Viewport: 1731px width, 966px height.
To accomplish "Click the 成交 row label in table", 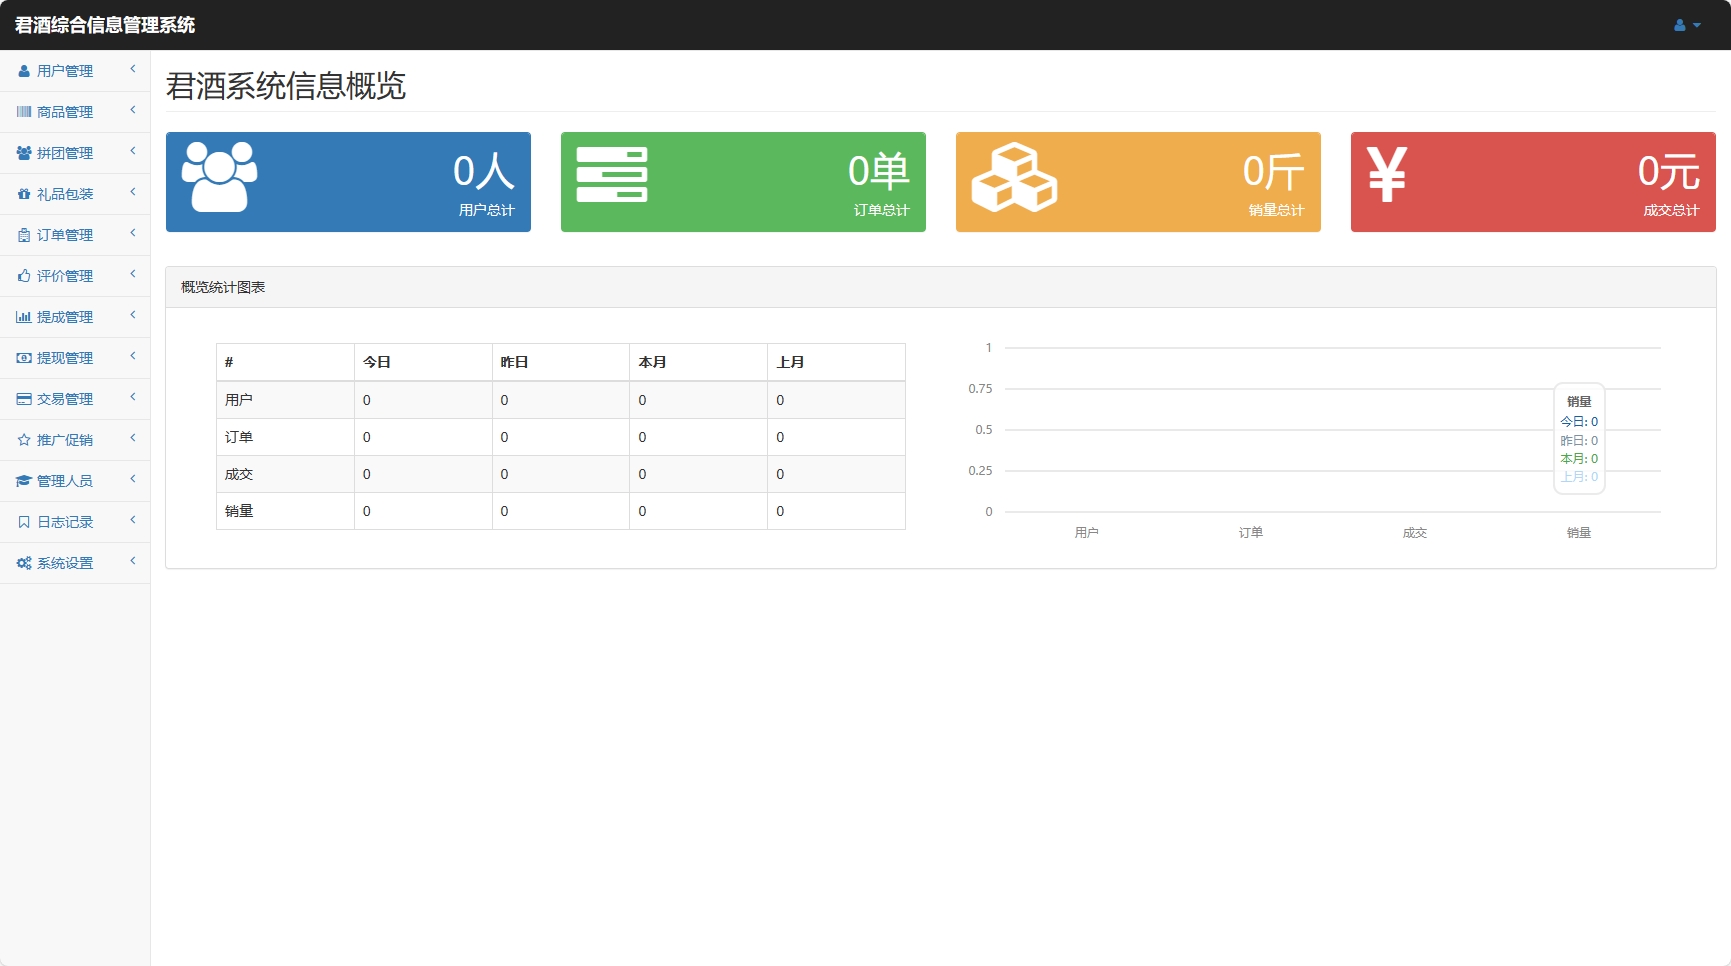I will point(239,474).
